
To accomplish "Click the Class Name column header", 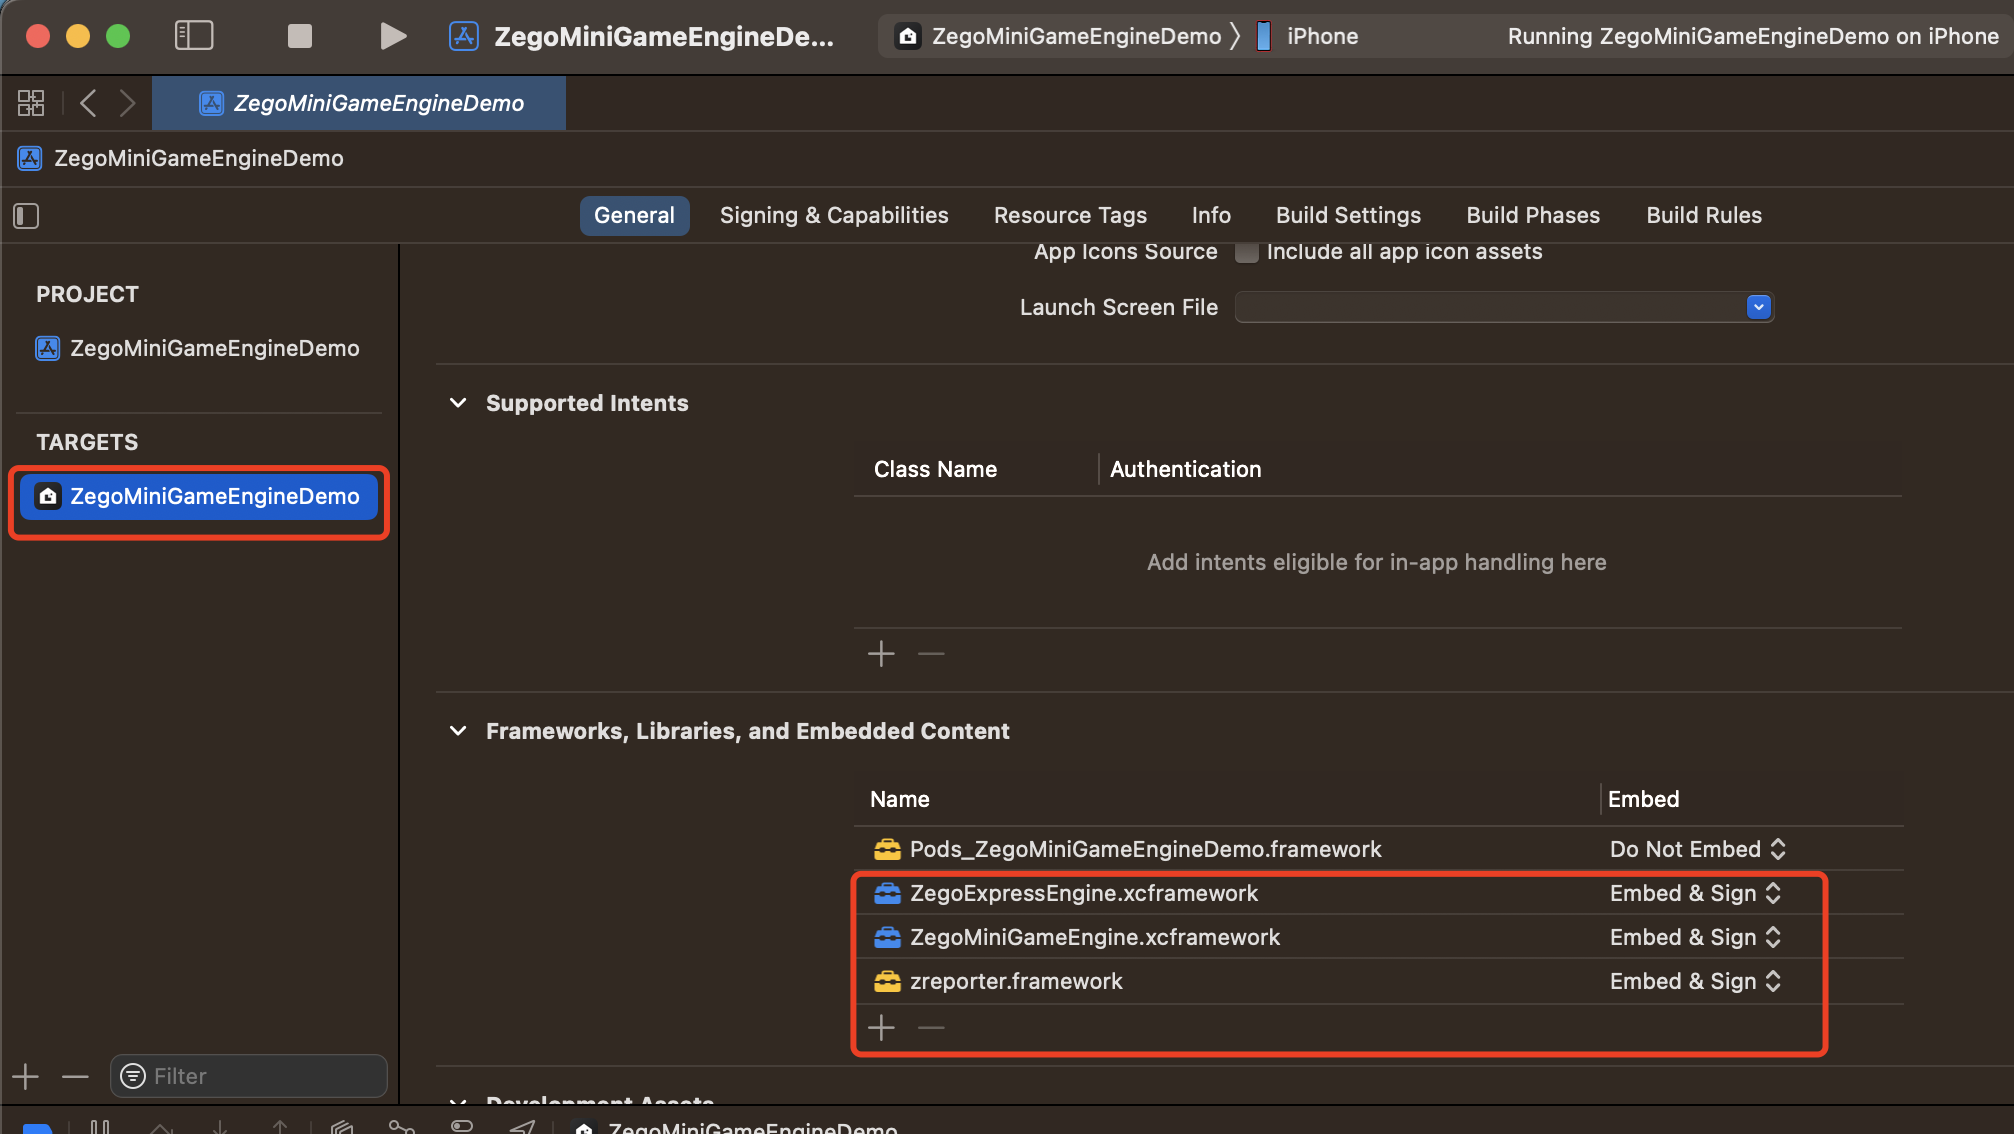I will (935, 469).
